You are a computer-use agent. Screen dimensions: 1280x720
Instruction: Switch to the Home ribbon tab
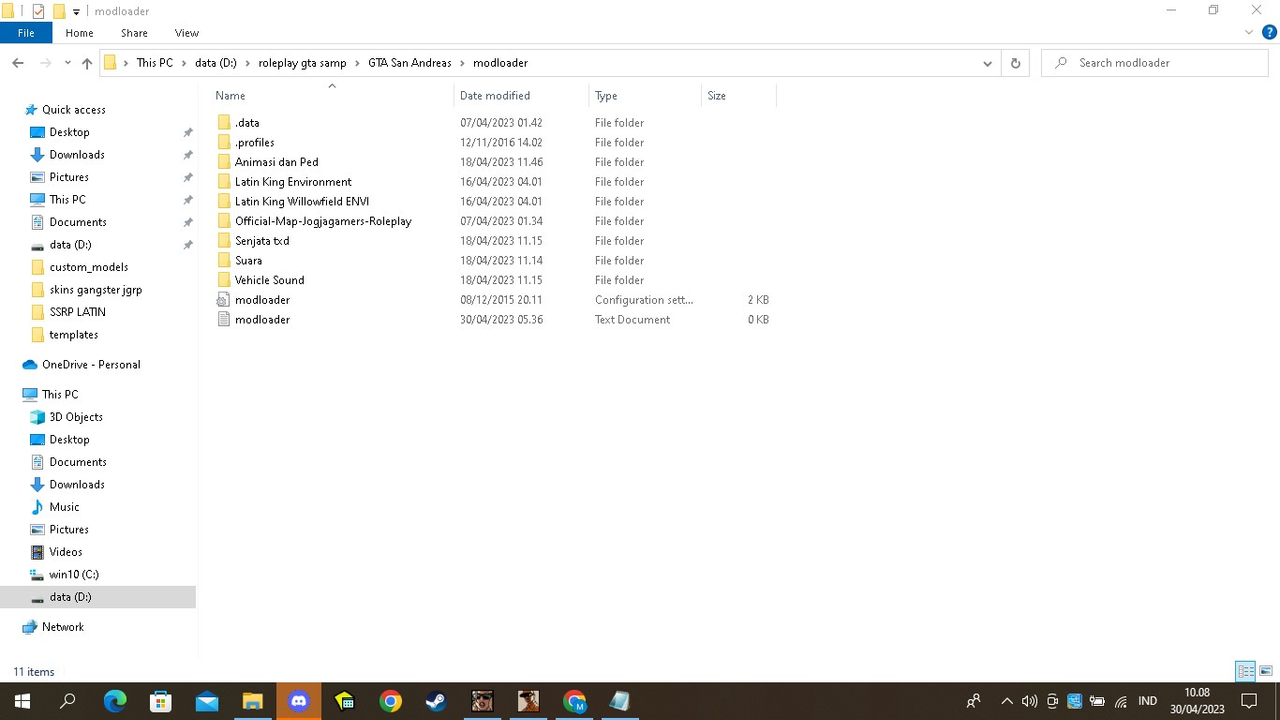pyautogui.click(x=79, y=33)
